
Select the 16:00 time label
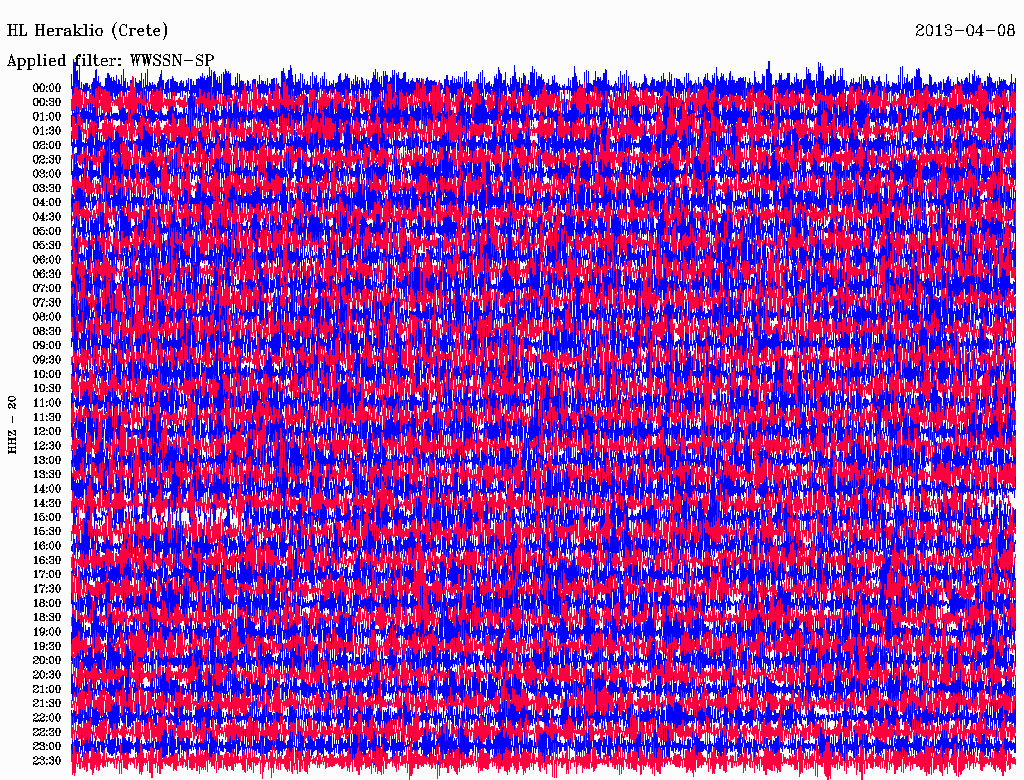(x=46, y=545)
